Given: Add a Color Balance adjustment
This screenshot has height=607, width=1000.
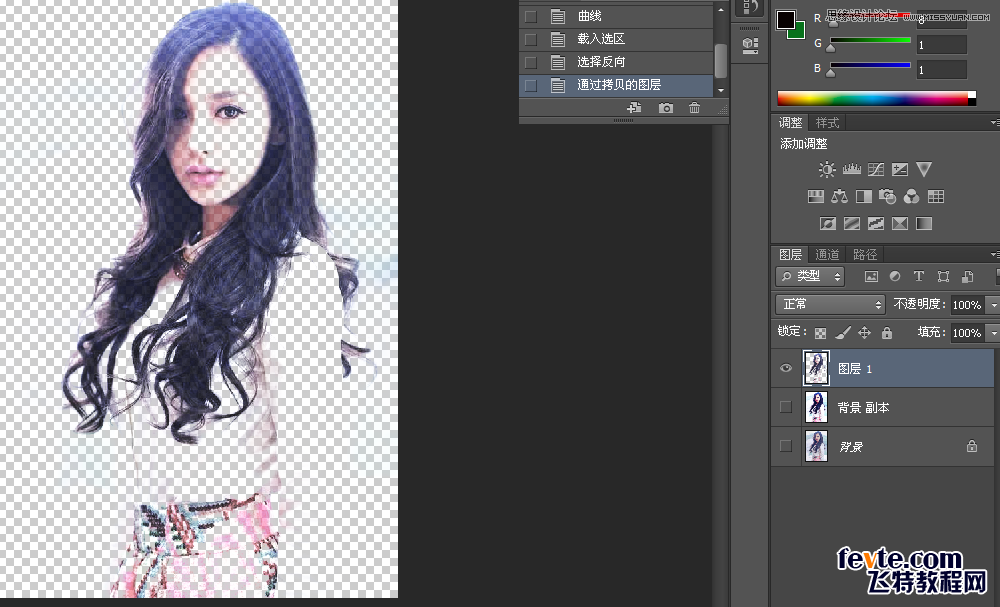Looking at the screenshot, I should (x=839, y=197).
